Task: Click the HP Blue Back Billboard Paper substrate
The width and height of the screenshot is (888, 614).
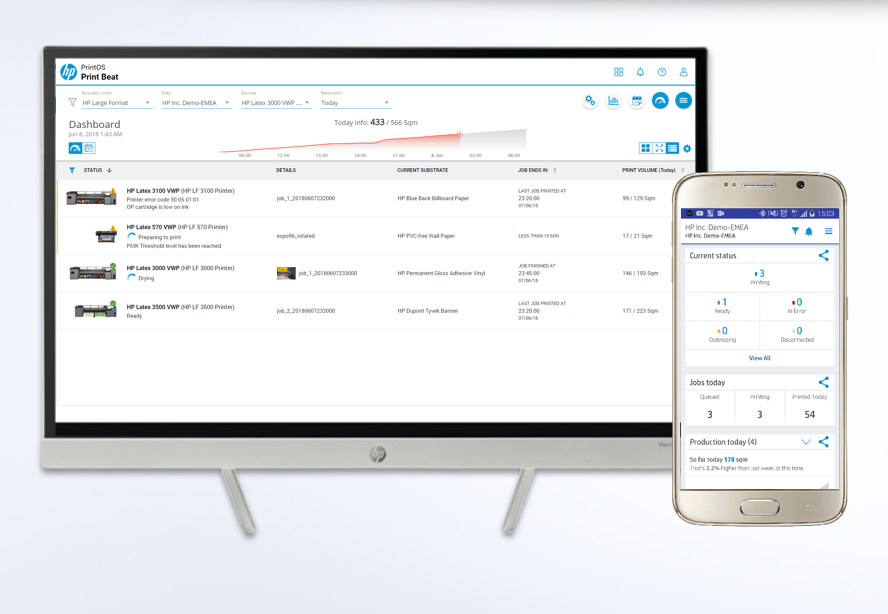Action: (x=433, y=198)
